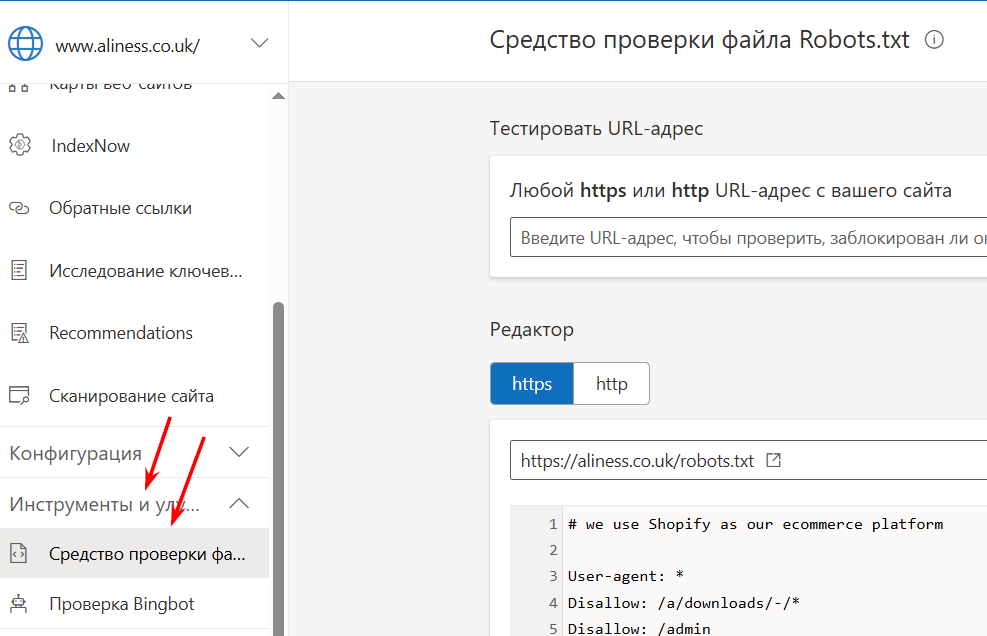Open IndexNow menu item
The height and width of the screenshot is (636, 987).
tap(91, 145)
